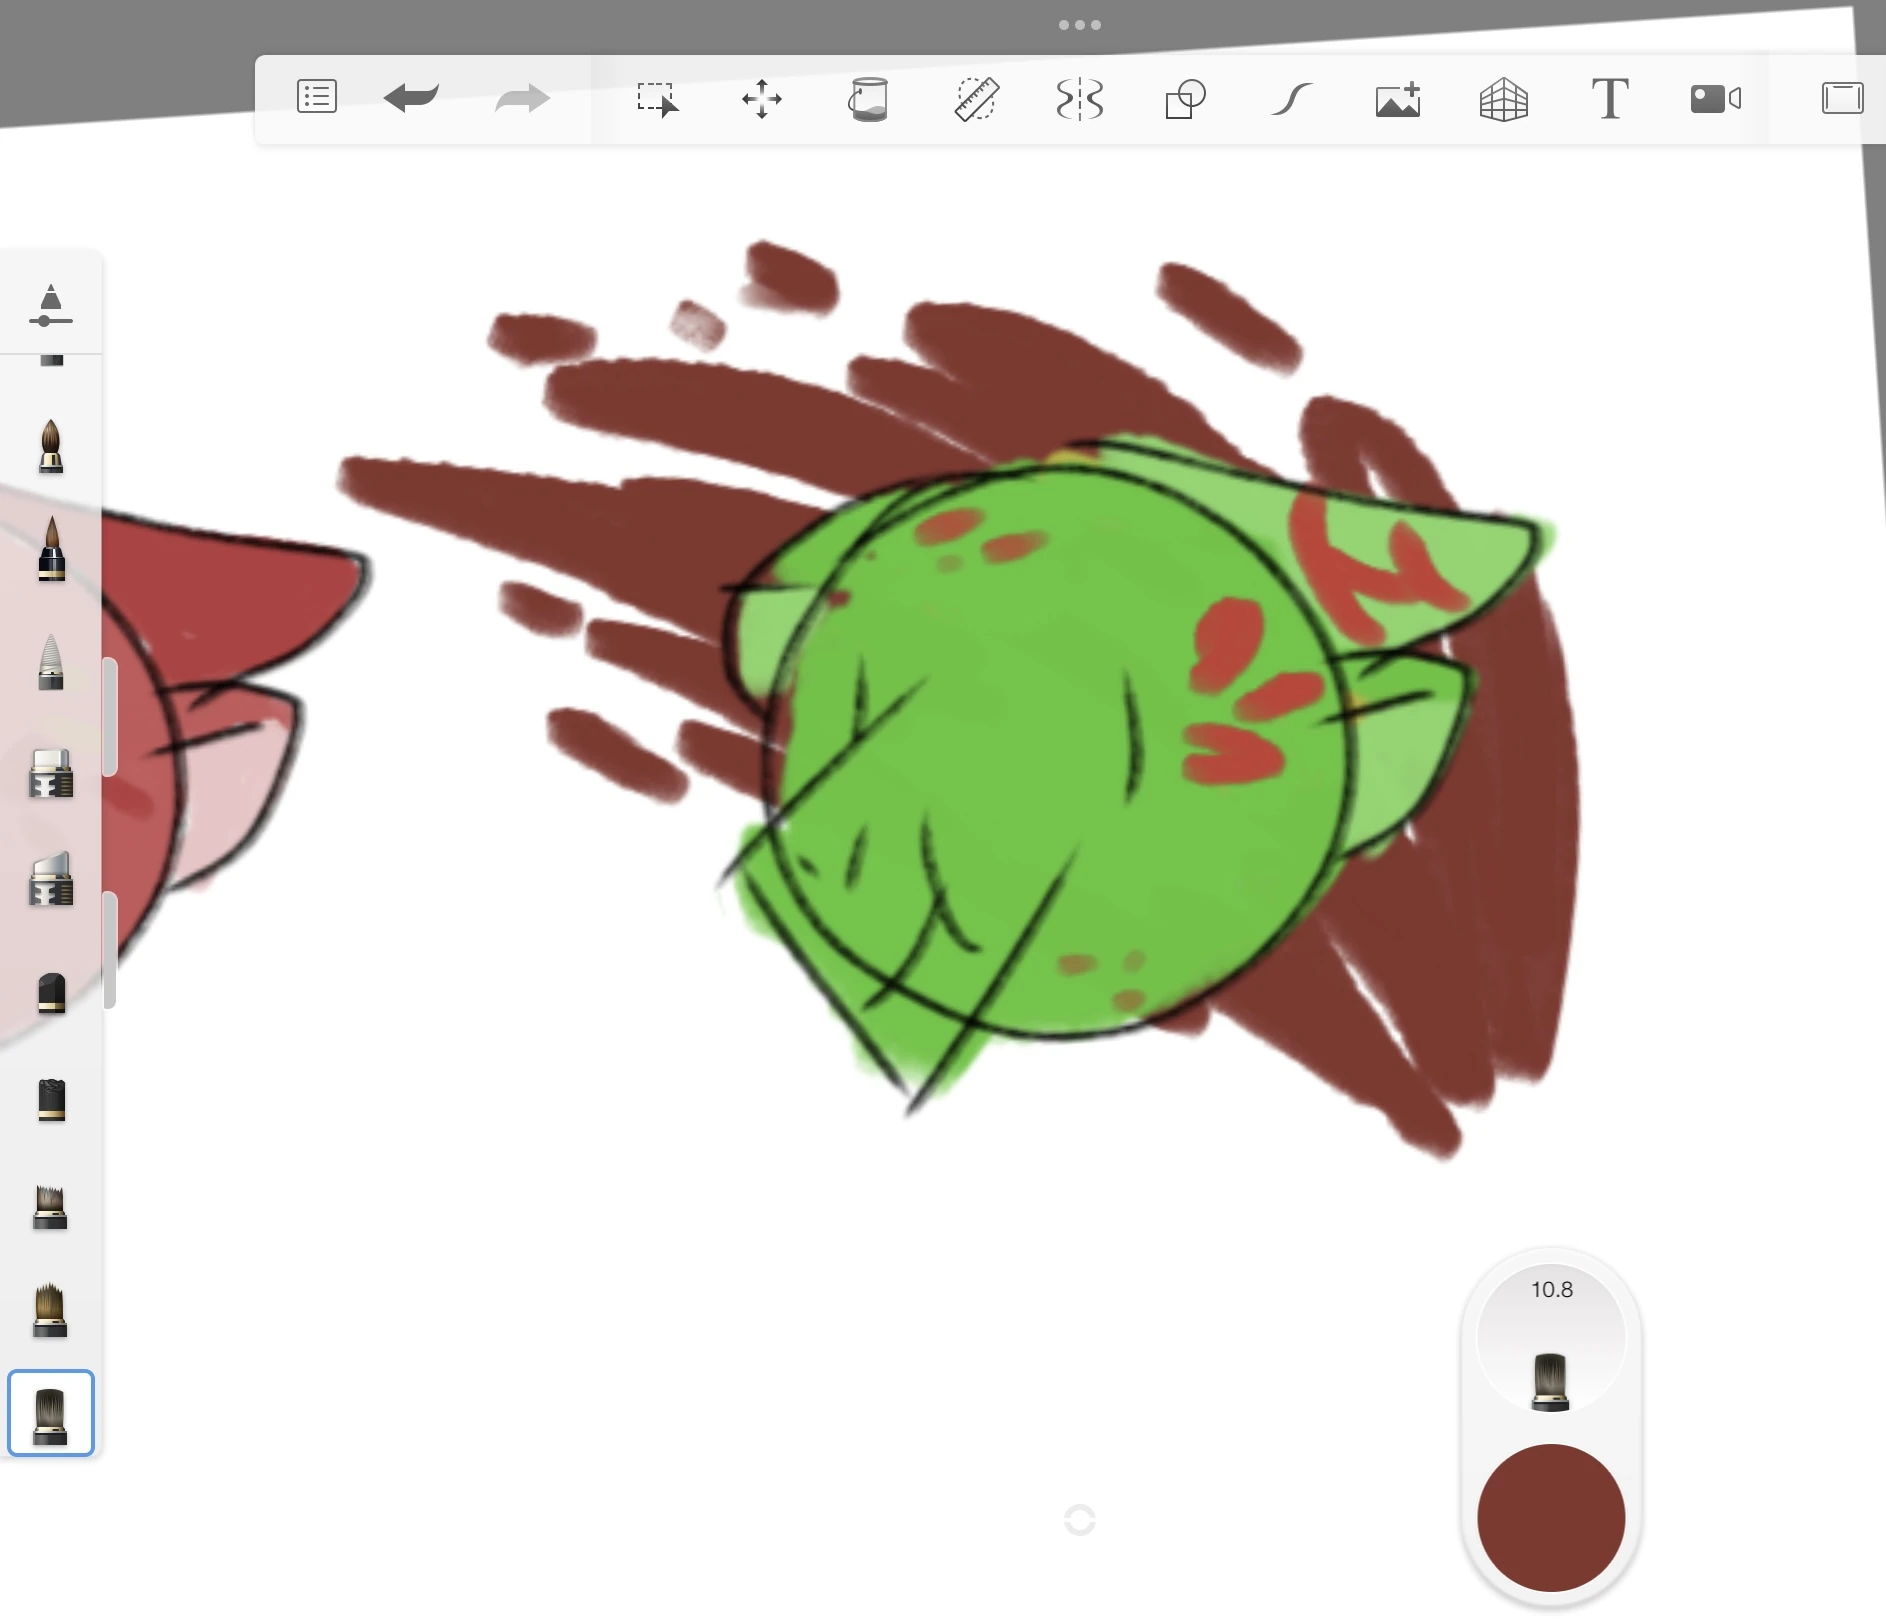Choose the Flood Fill bucket tool
The height and width of the screenshot is (1619, 1886).
coord(868,99)
